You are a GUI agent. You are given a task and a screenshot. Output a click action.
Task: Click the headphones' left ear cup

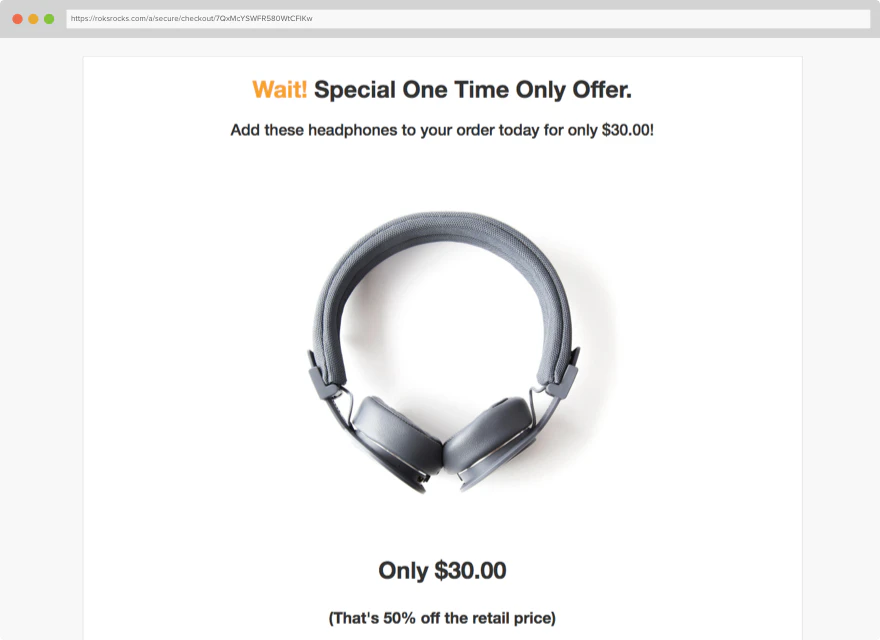(395, 439)
